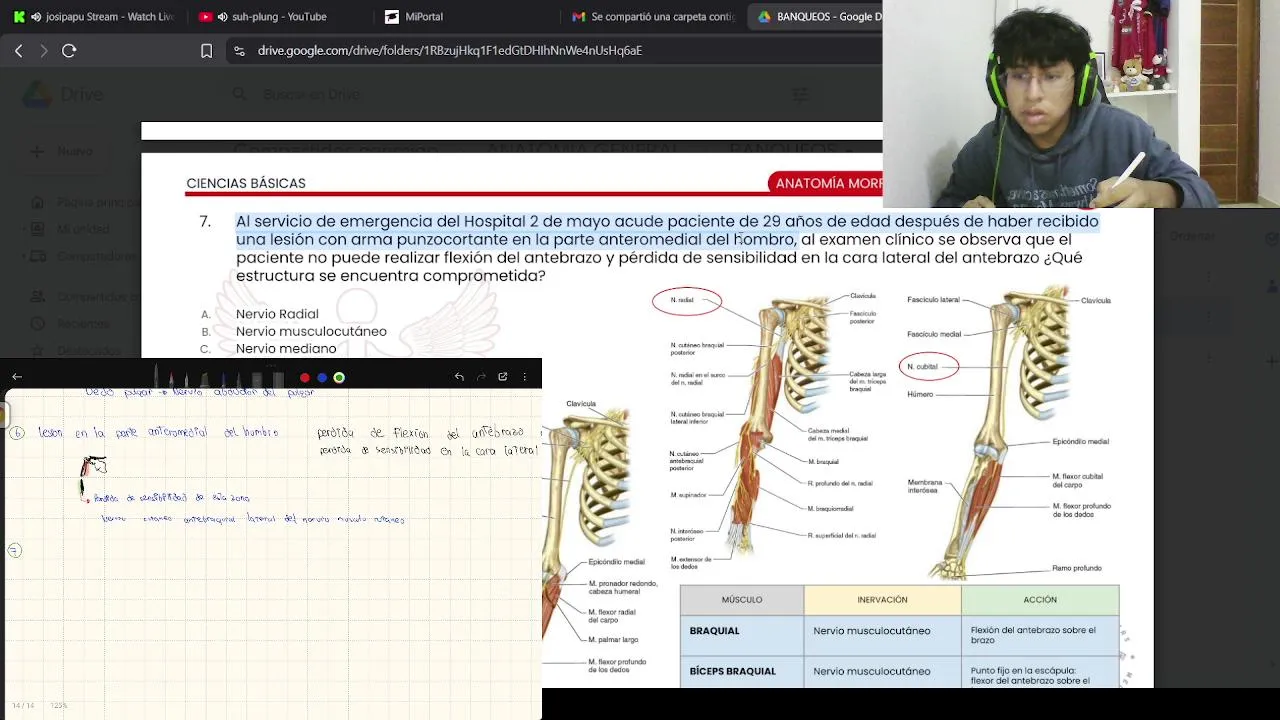Switch to the josipapu Stream tab
1280x720 pixels.
pyautogui.click(x=96, y=17)
